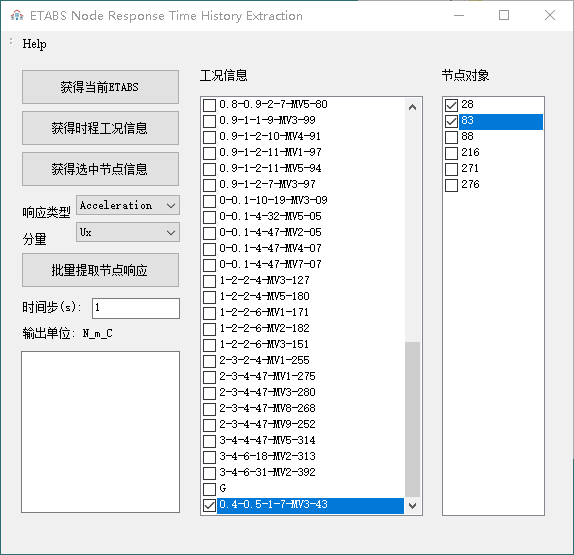
Task: Check the 0.8-0.9-2-7-MV5-80 case
Action: click(x=209, y=105)
